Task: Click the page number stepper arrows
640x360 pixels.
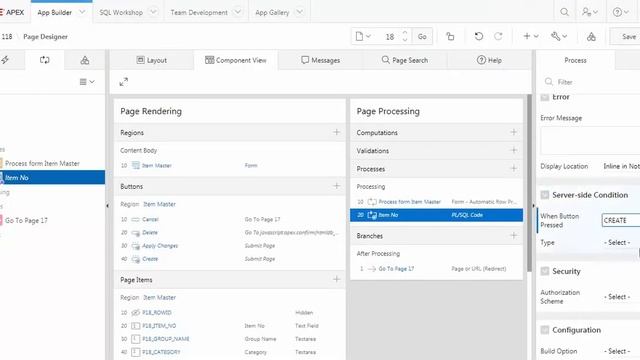Action: pyautogui.click(x=405, y=36)
